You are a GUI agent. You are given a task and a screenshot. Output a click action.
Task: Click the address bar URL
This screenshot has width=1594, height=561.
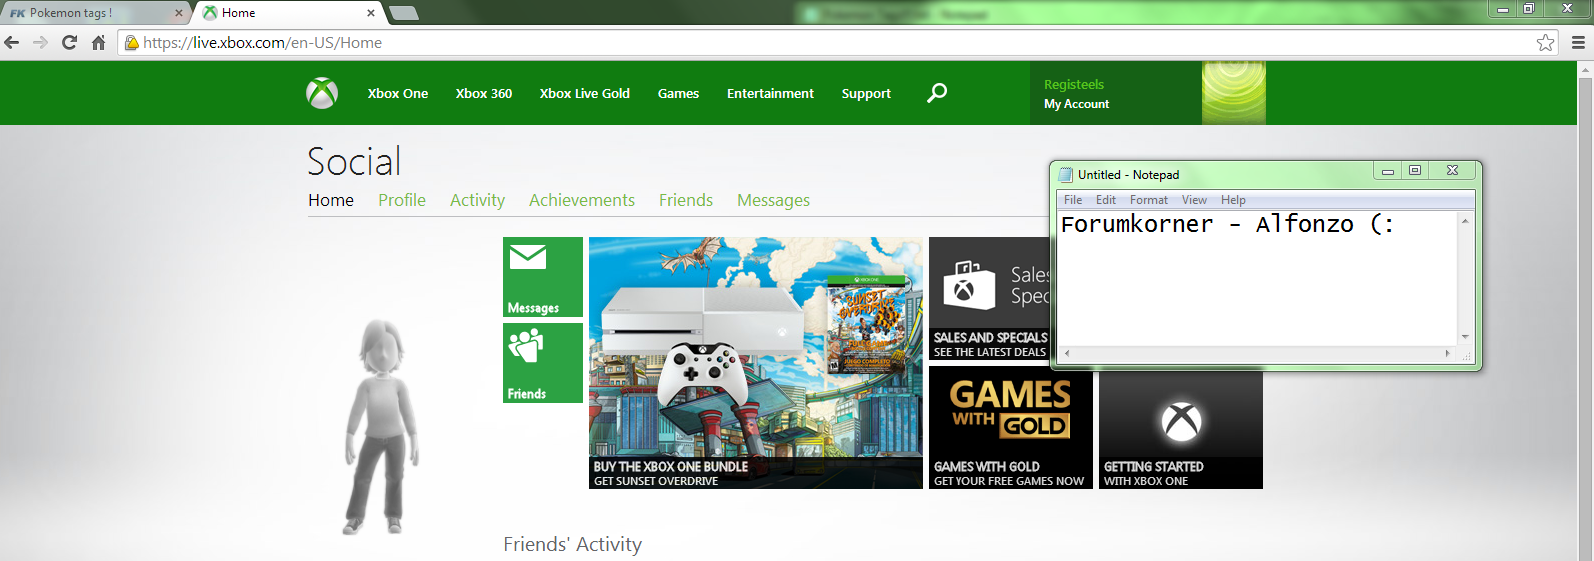point(263,42)
